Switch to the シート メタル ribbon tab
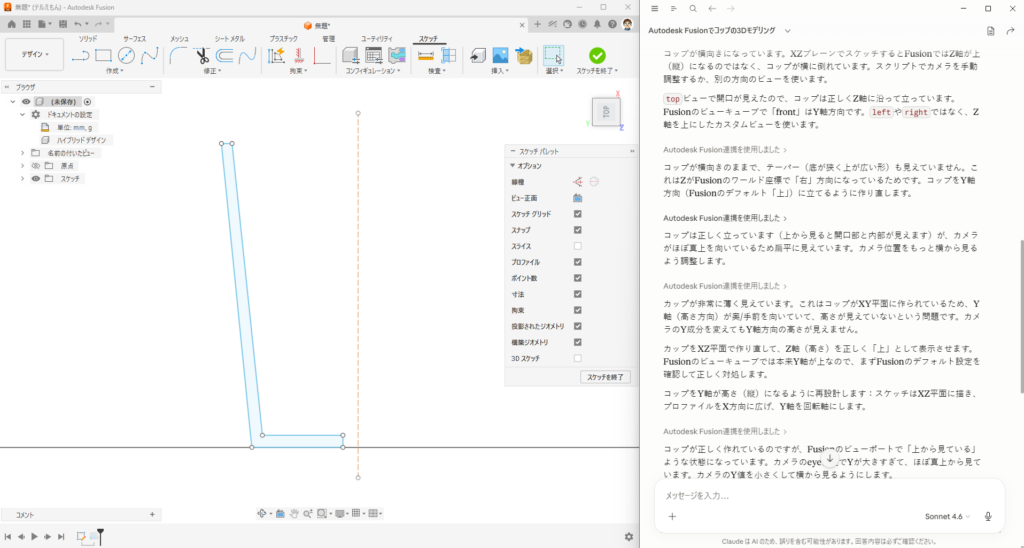 229,39
